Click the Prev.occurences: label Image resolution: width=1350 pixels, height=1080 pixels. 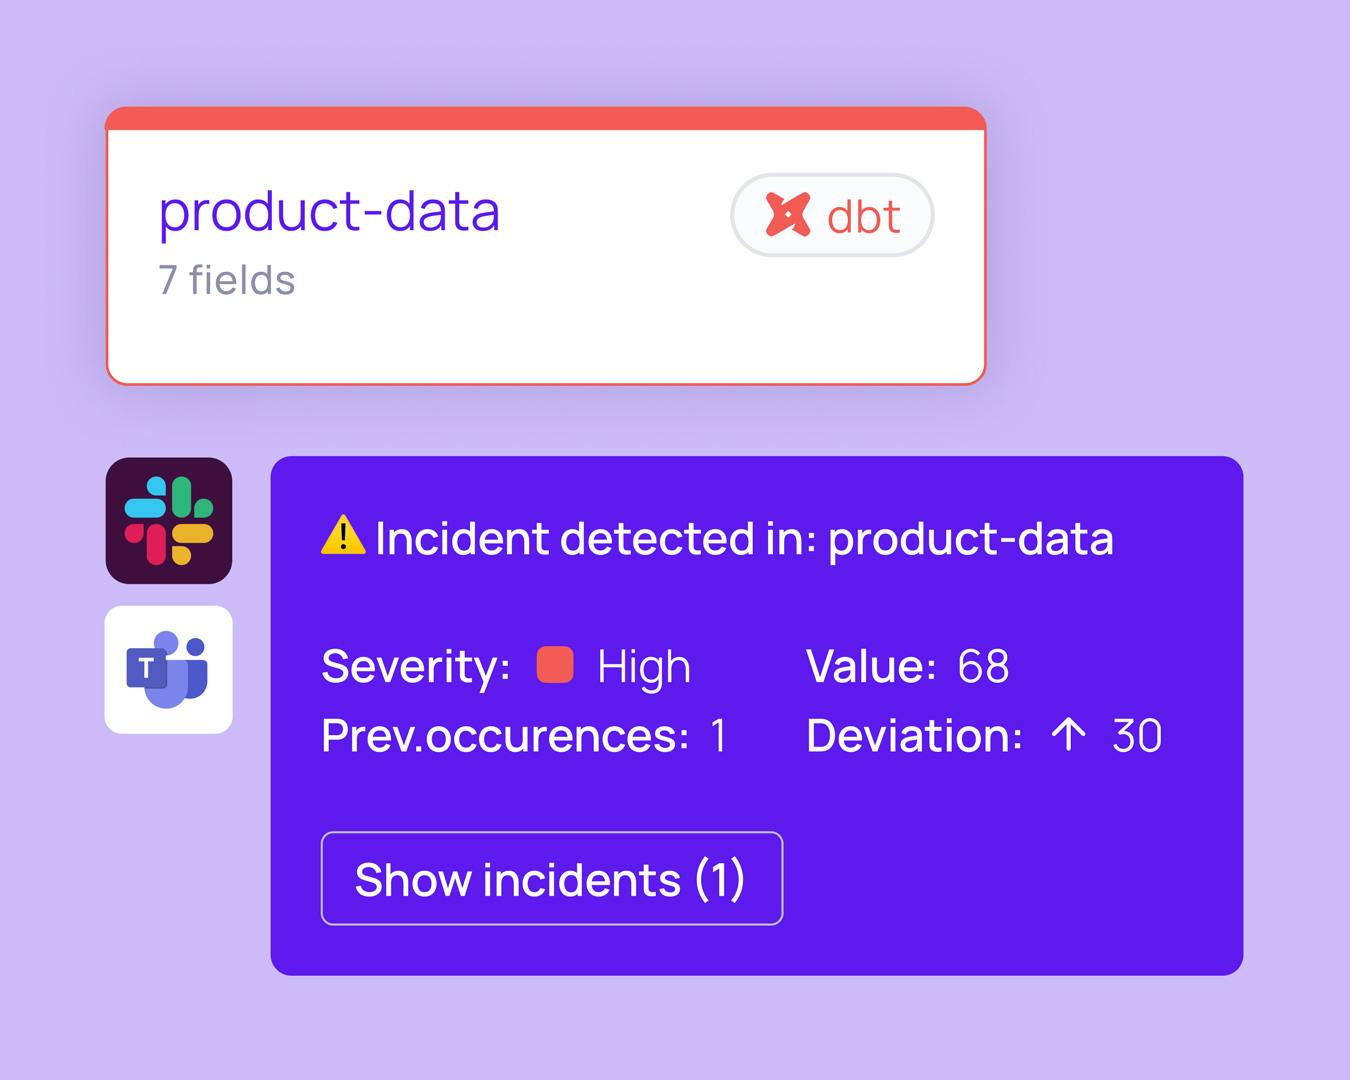pyautogui.click(x=505, y=736)
